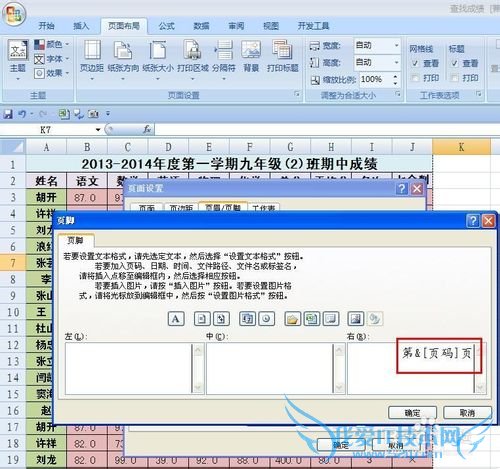Click the right section footer box with 第&[页码]页

coord(411,368)
